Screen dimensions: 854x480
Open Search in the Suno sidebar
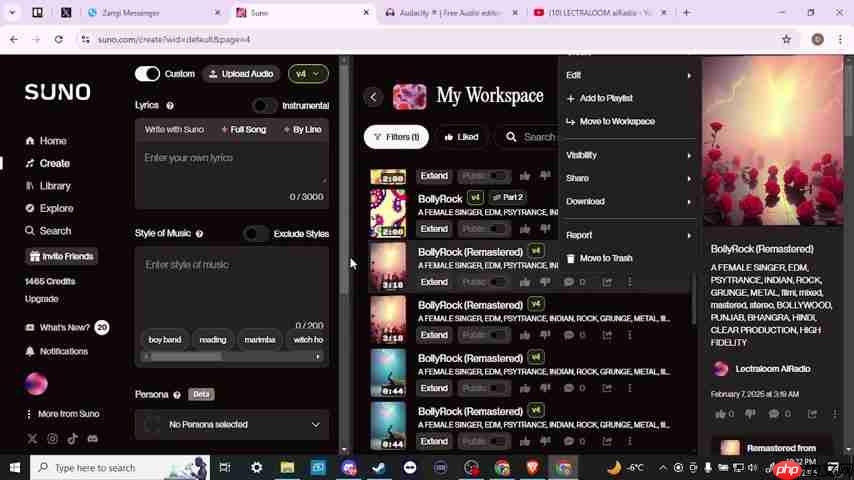pos(48,231)
